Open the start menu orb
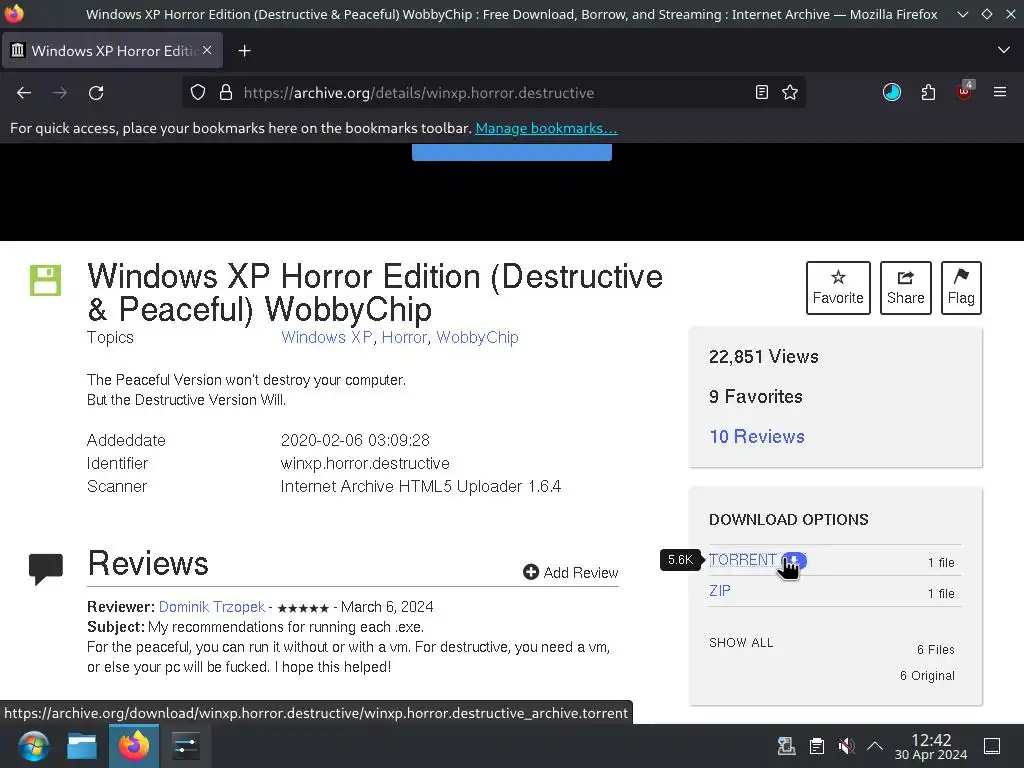The width and height of the screenshot is (1024, 768). tap(33, 746)
